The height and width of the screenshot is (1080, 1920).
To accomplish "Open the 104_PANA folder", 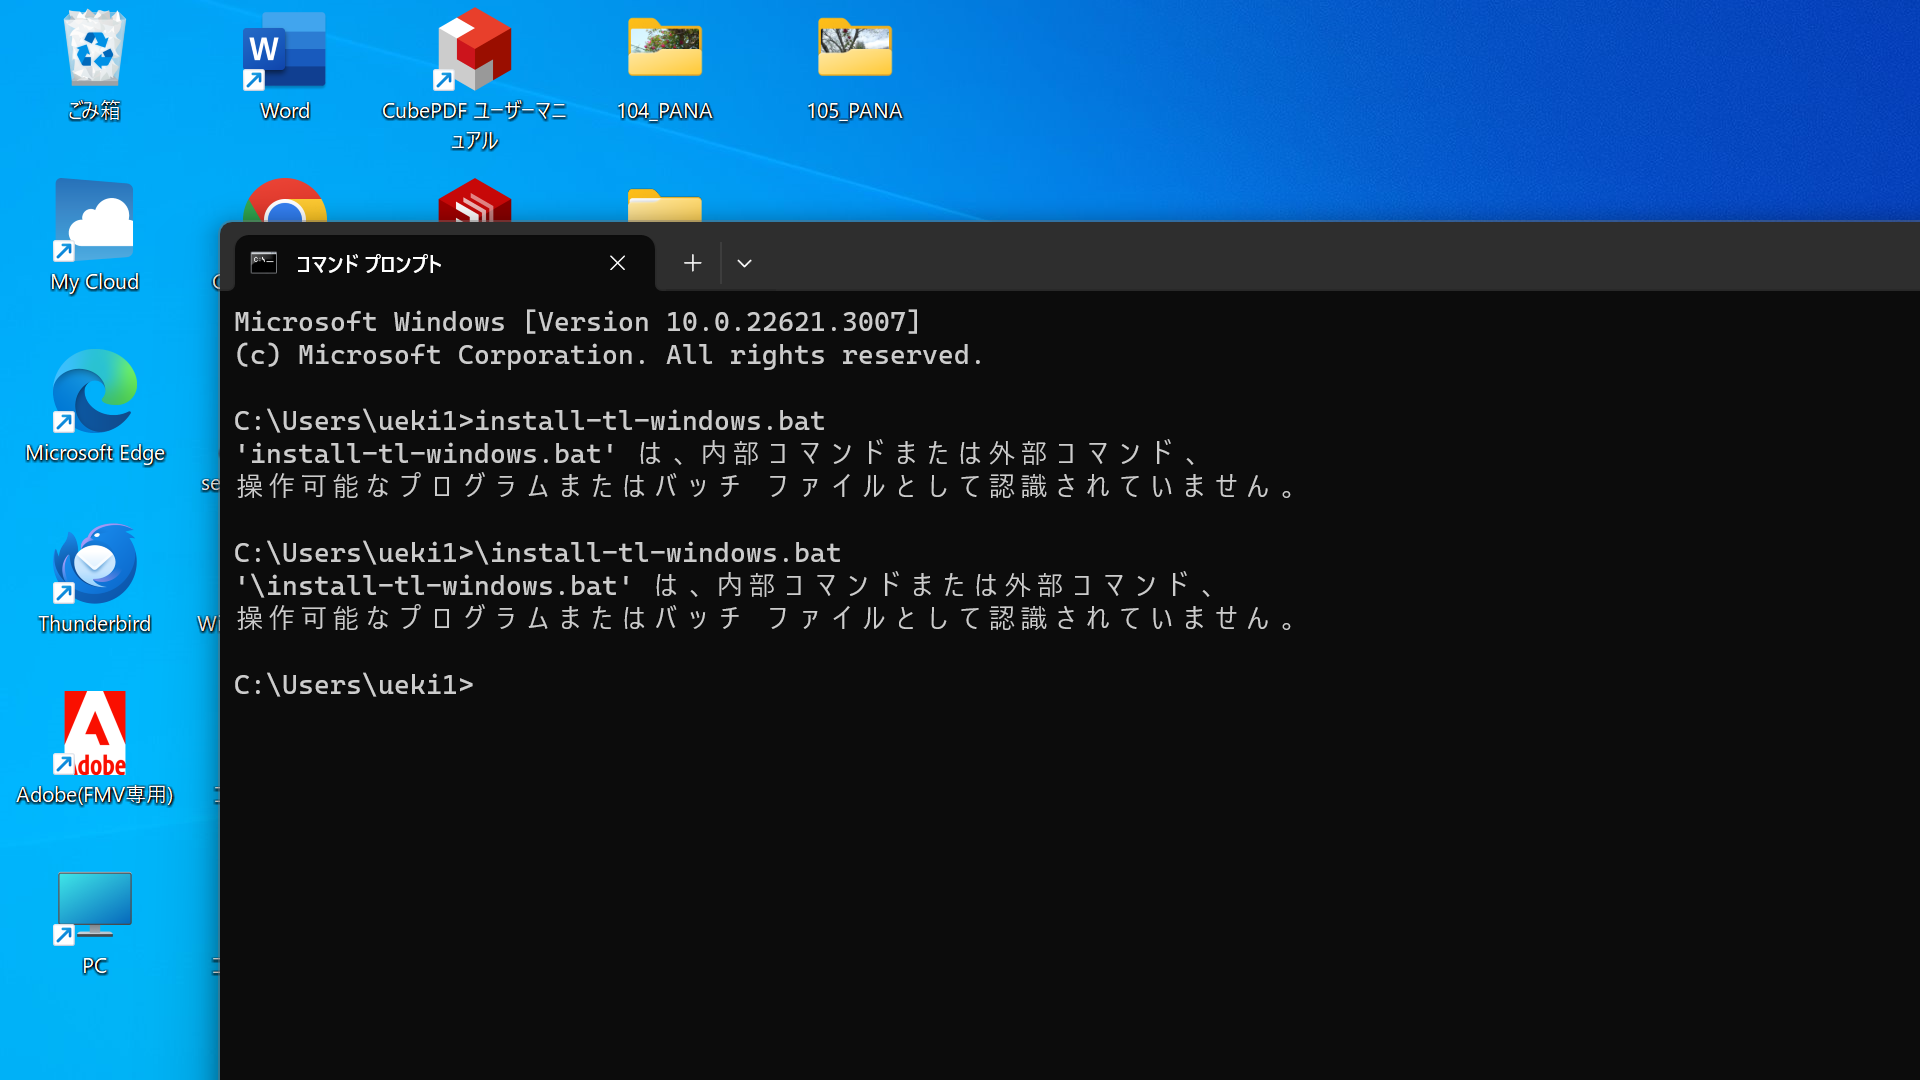I will pos(664,48).
